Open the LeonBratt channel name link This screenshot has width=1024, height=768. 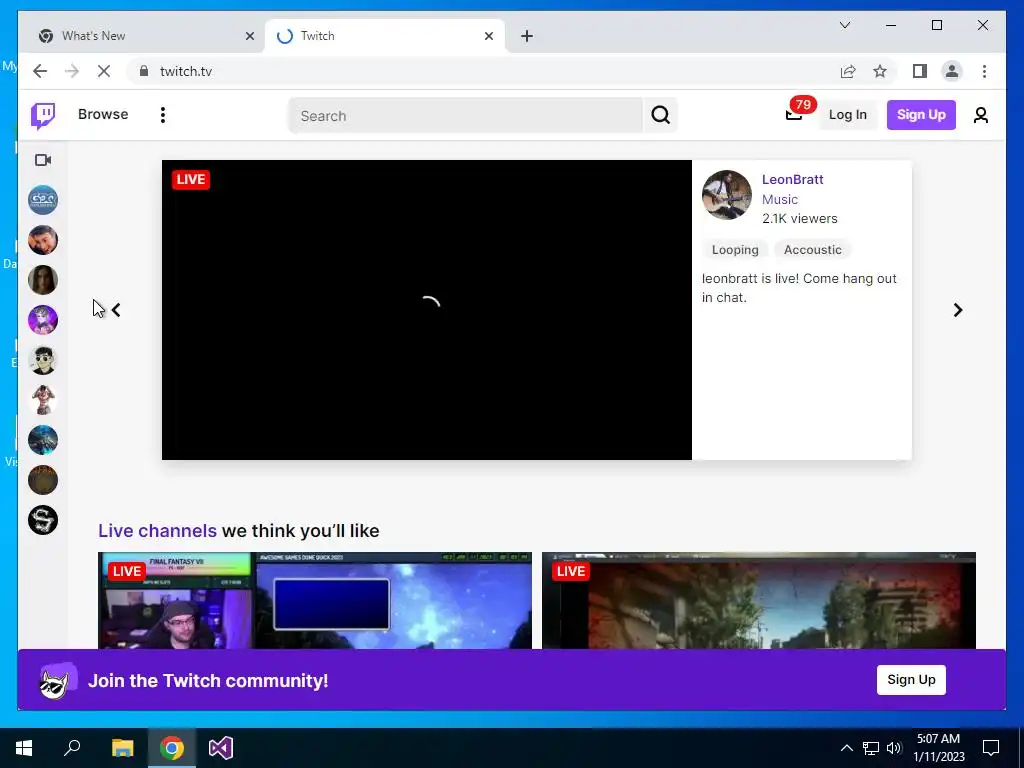pyautogui.click(x=792, y=180)
